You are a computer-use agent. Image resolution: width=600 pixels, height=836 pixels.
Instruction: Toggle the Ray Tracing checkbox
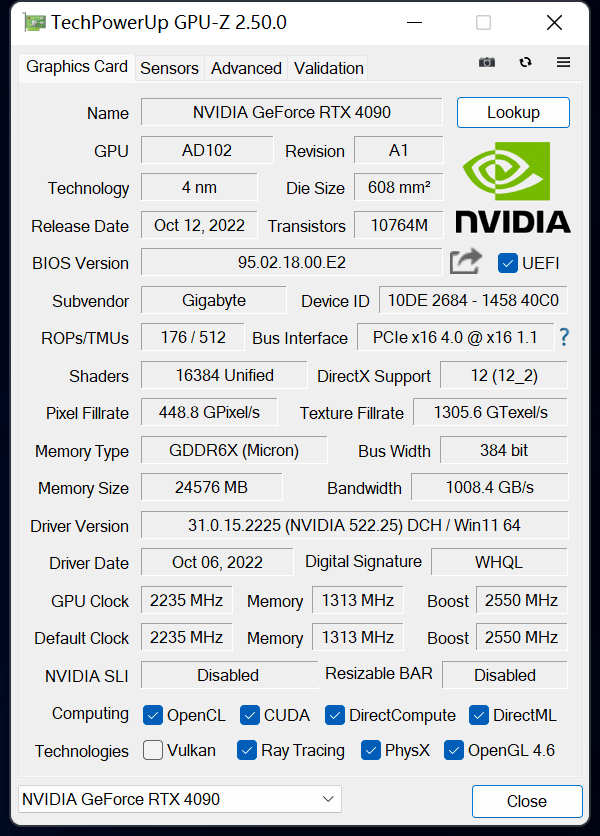point(247,750)
